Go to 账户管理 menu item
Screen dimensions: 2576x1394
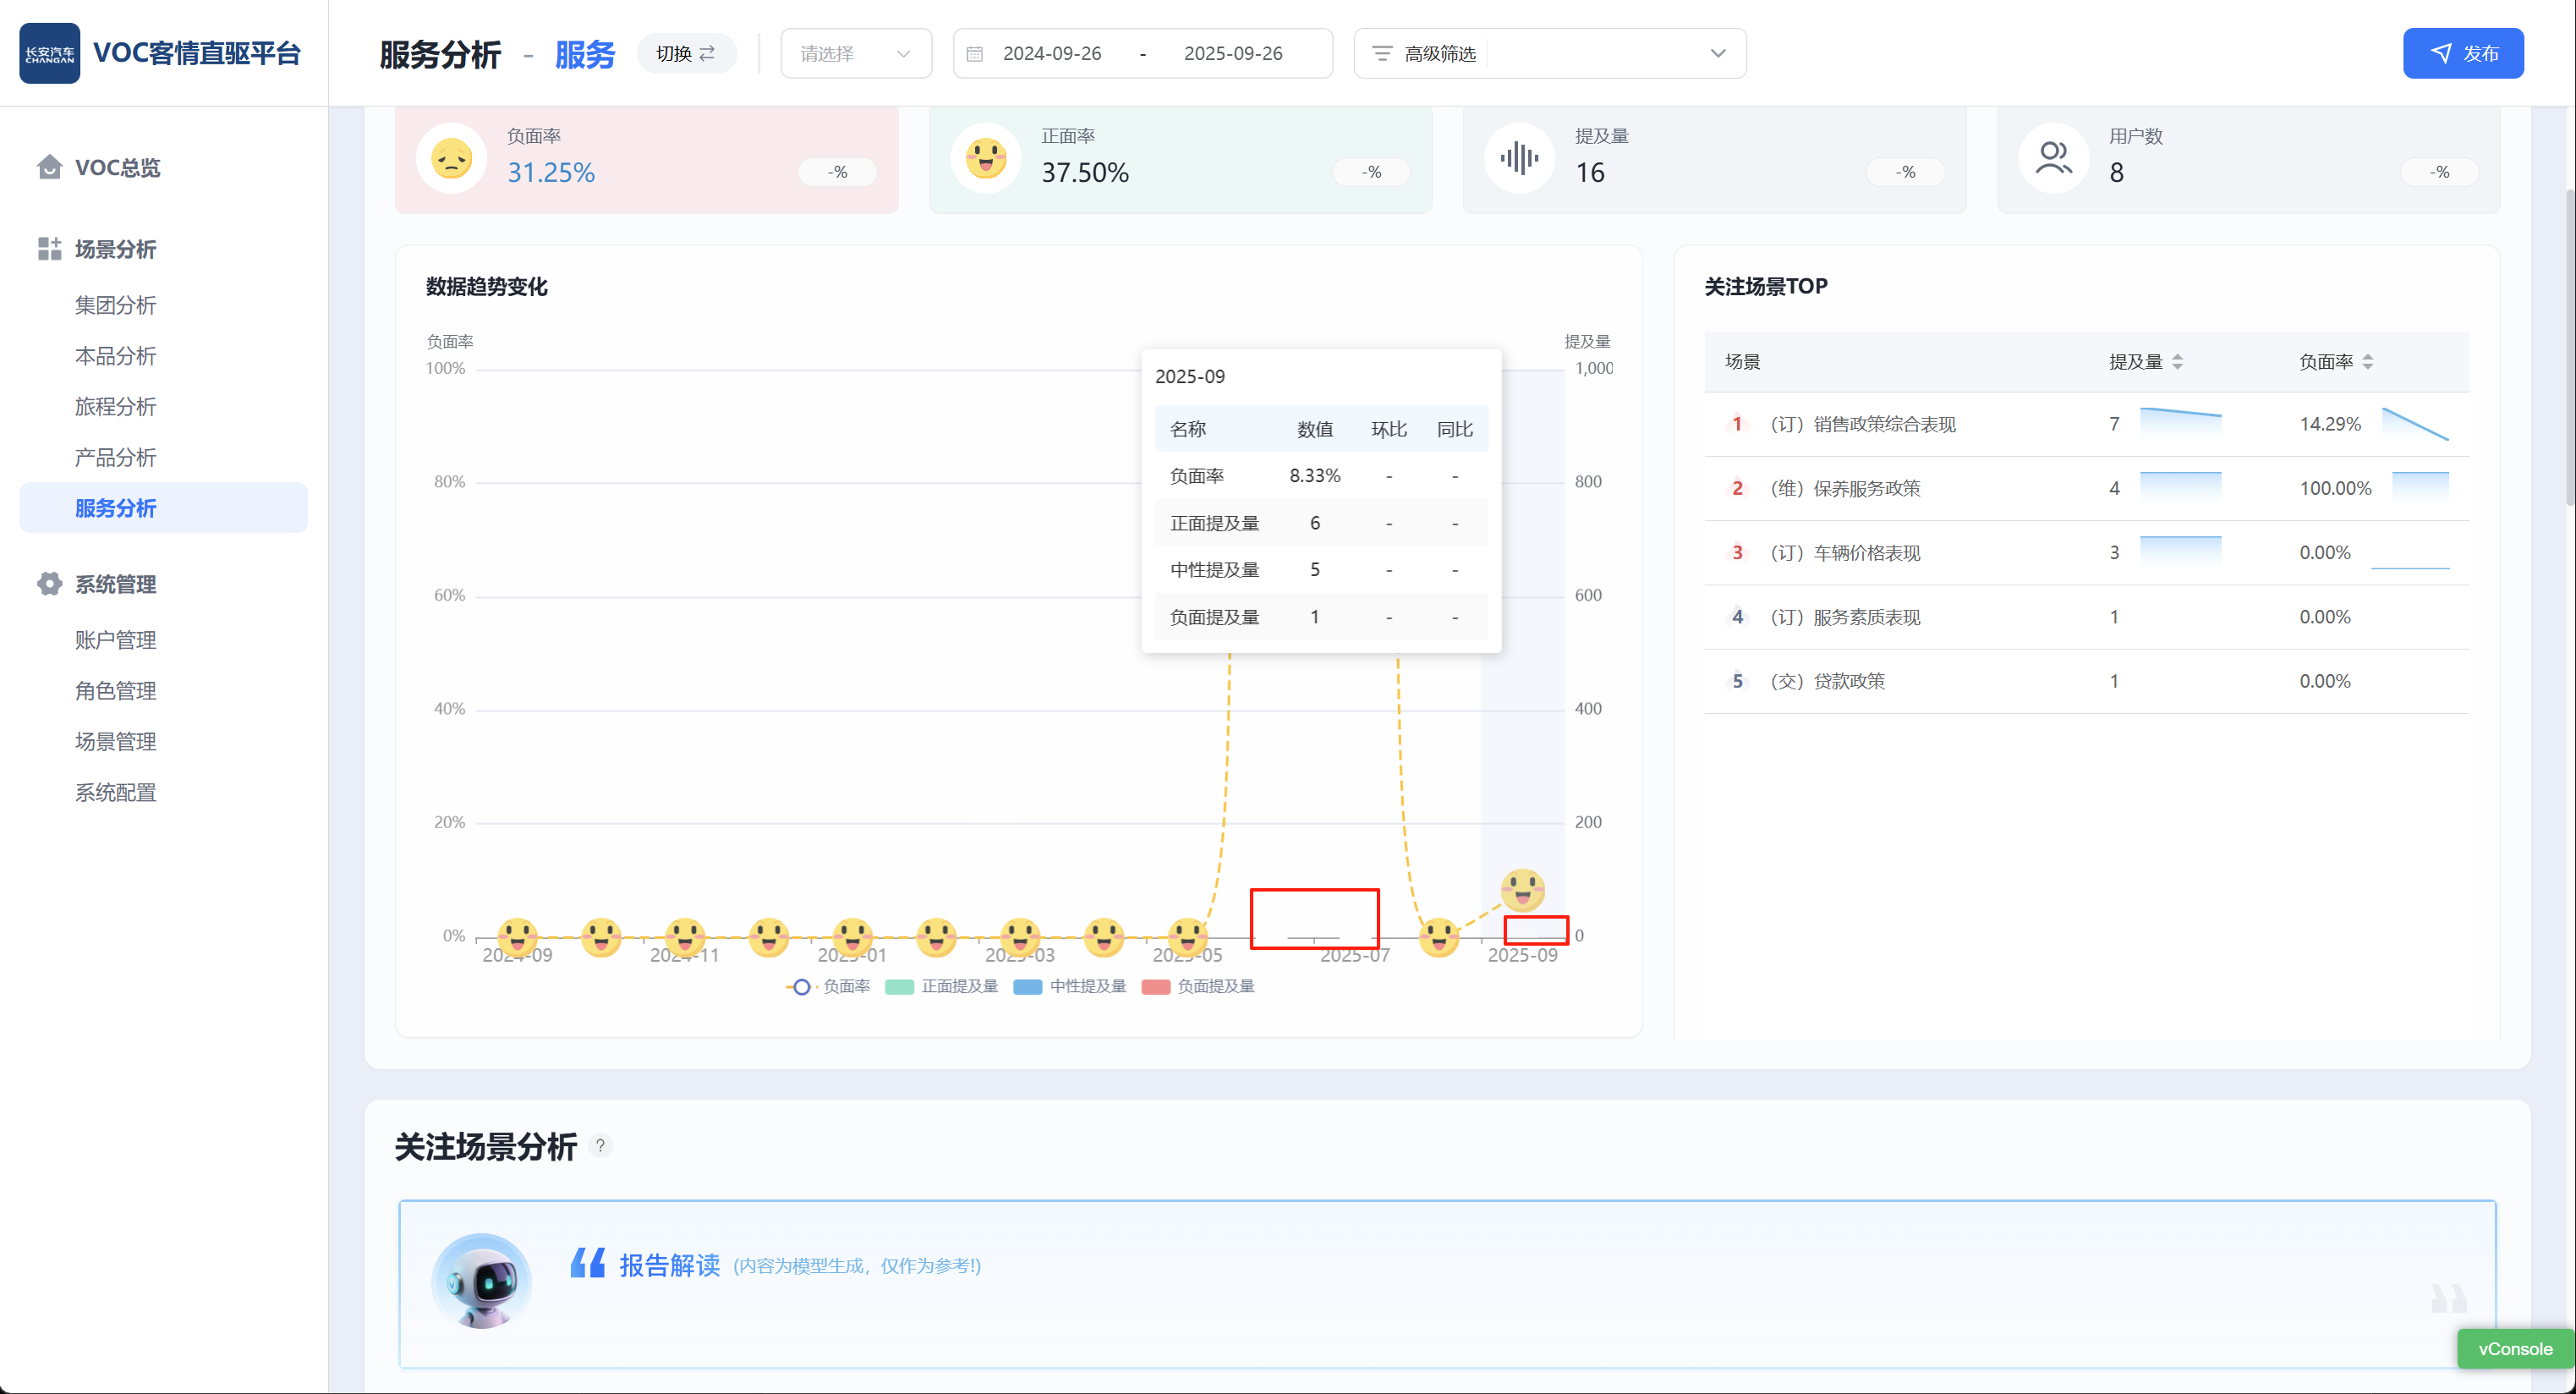click(116, 640)
